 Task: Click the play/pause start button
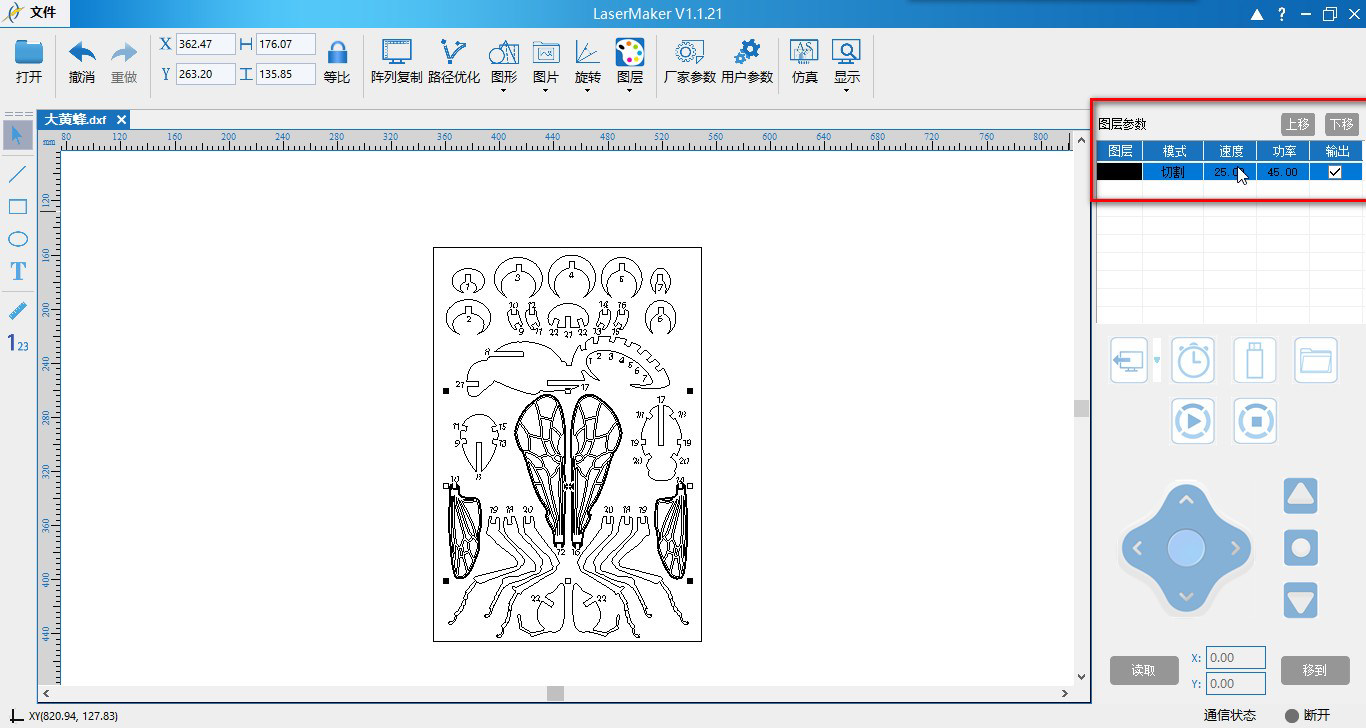tap(1193, 421)
